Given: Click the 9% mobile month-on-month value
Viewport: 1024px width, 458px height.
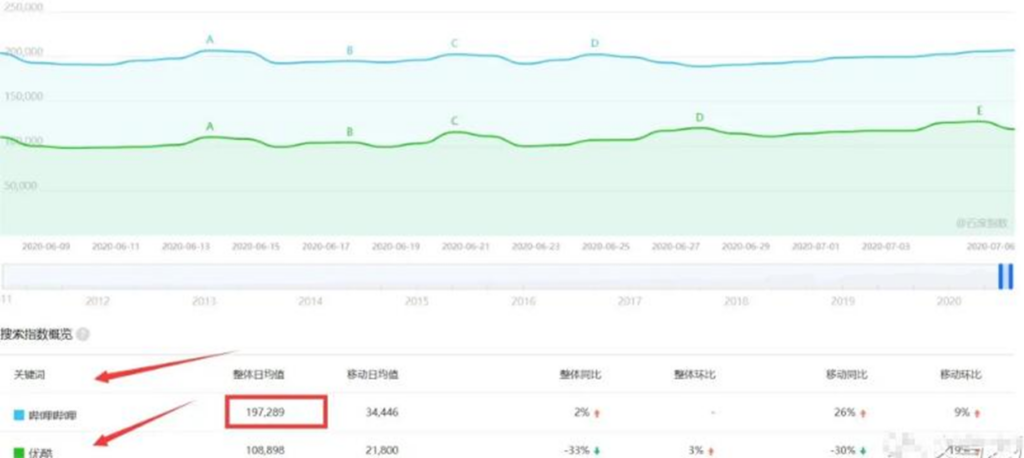Looking at the screenshot, I should point(963,412).
